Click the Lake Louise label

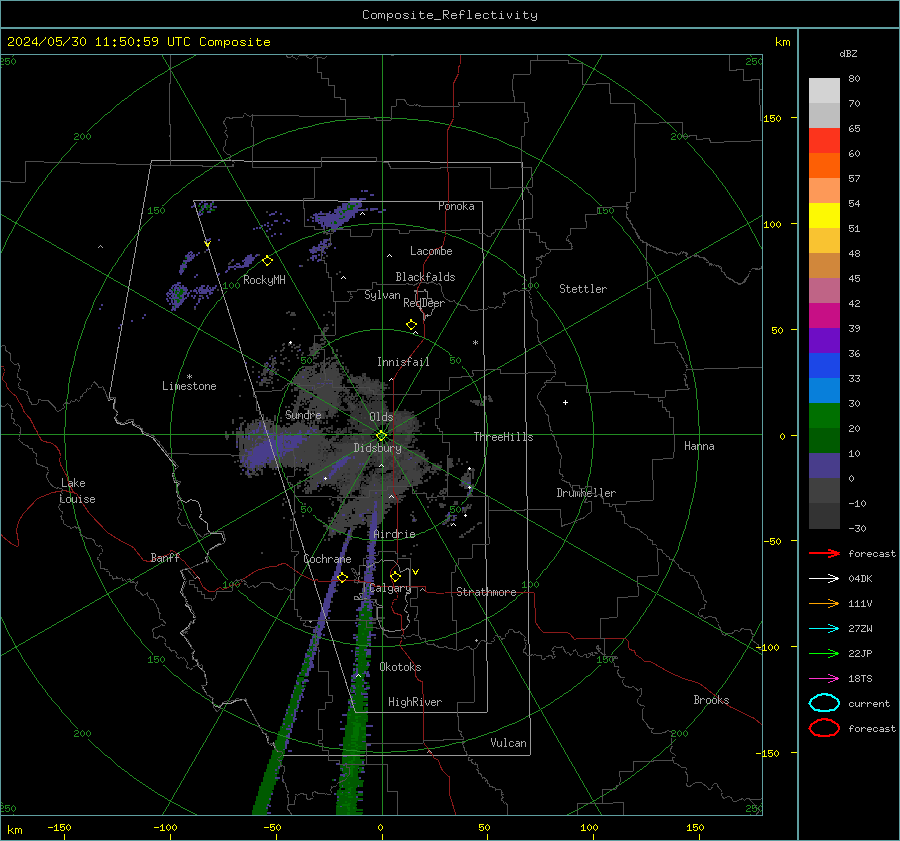click(x=77, y=491)
